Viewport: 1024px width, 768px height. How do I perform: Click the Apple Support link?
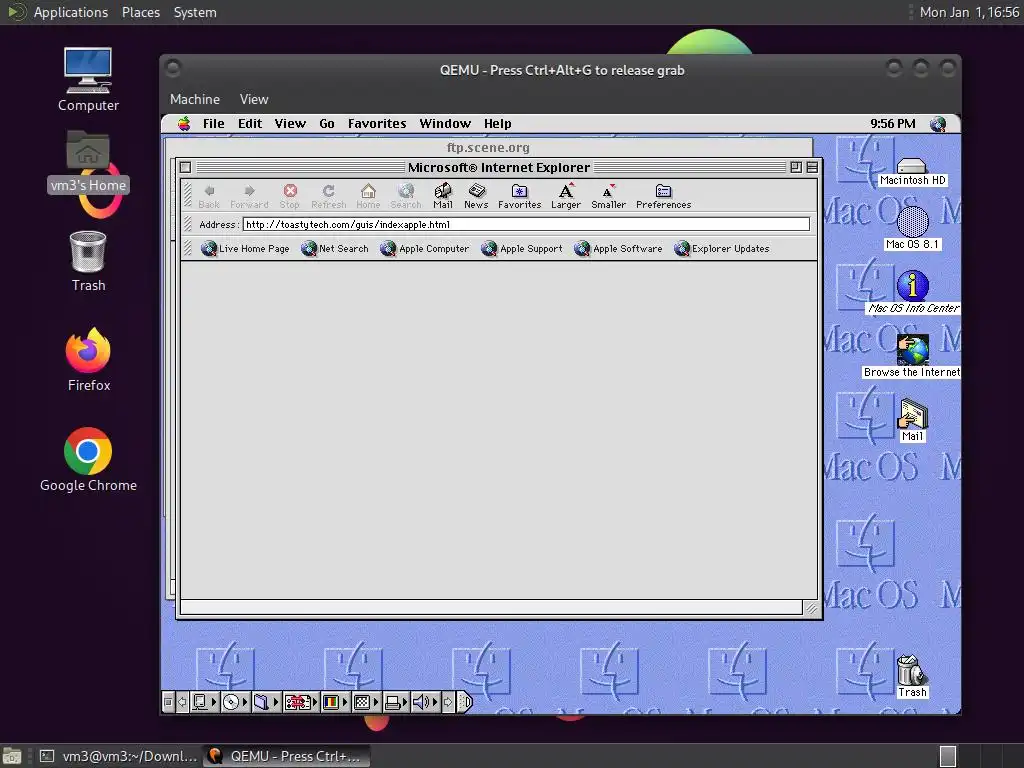tap(522, 248)
